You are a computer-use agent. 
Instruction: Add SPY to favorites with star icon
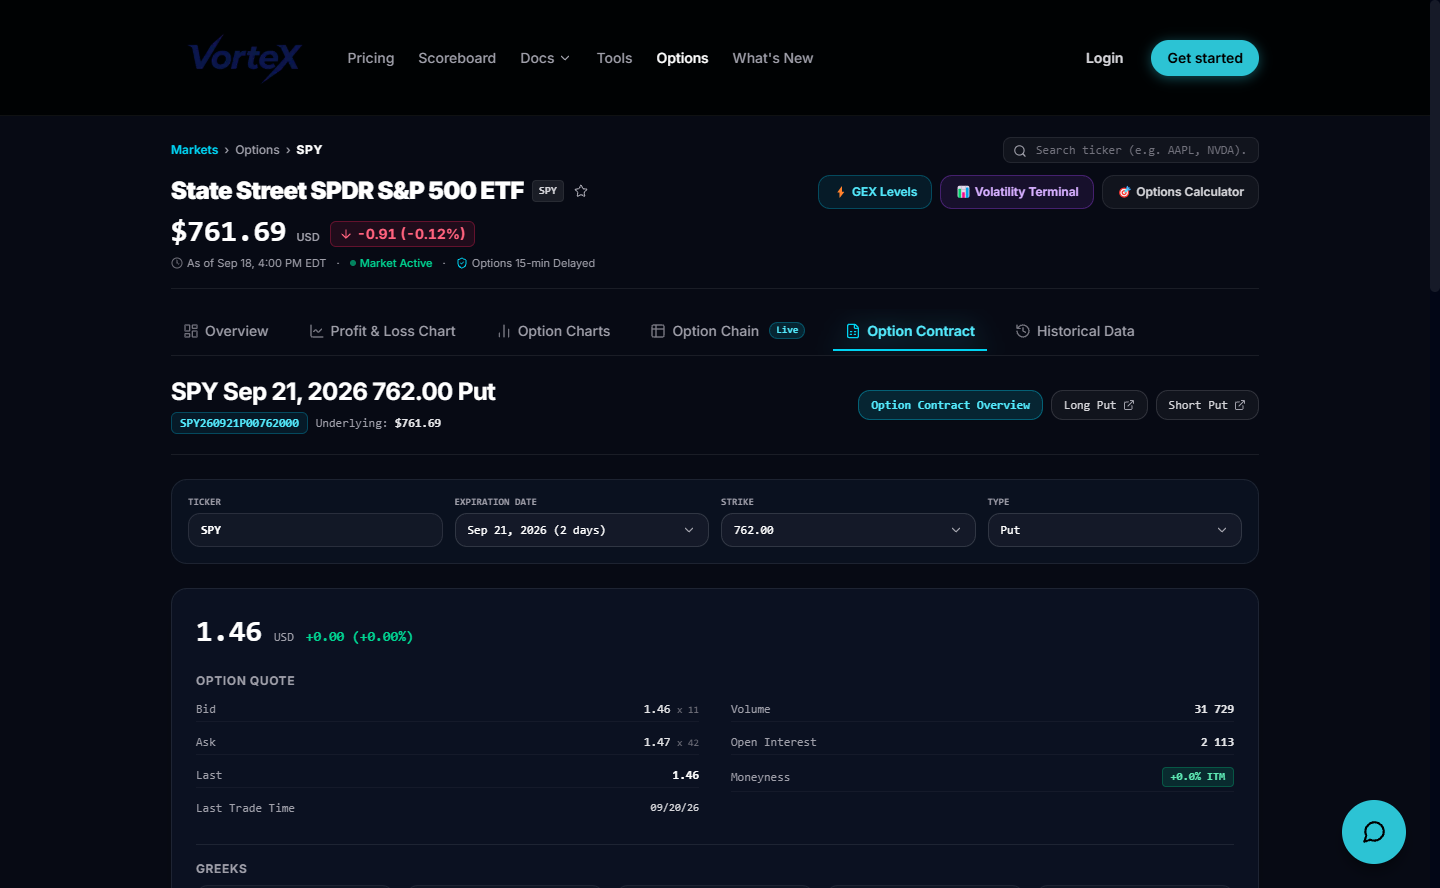(x=581, y=191)
